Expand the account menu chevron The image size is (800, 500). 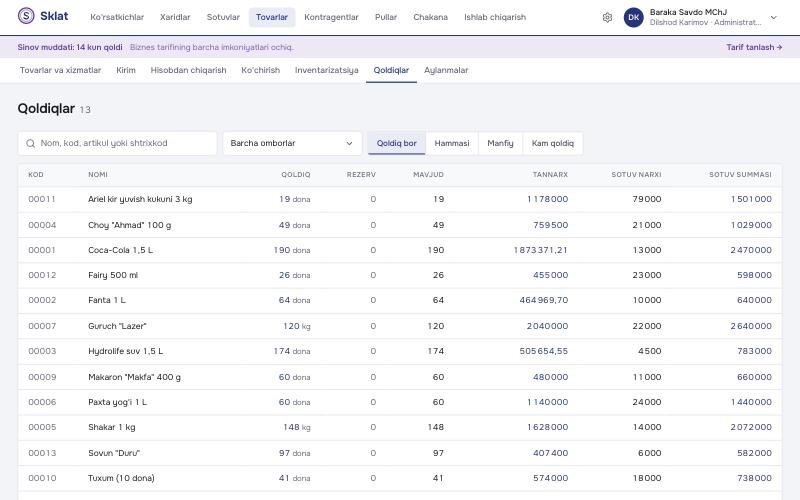(x=773, y=17)
